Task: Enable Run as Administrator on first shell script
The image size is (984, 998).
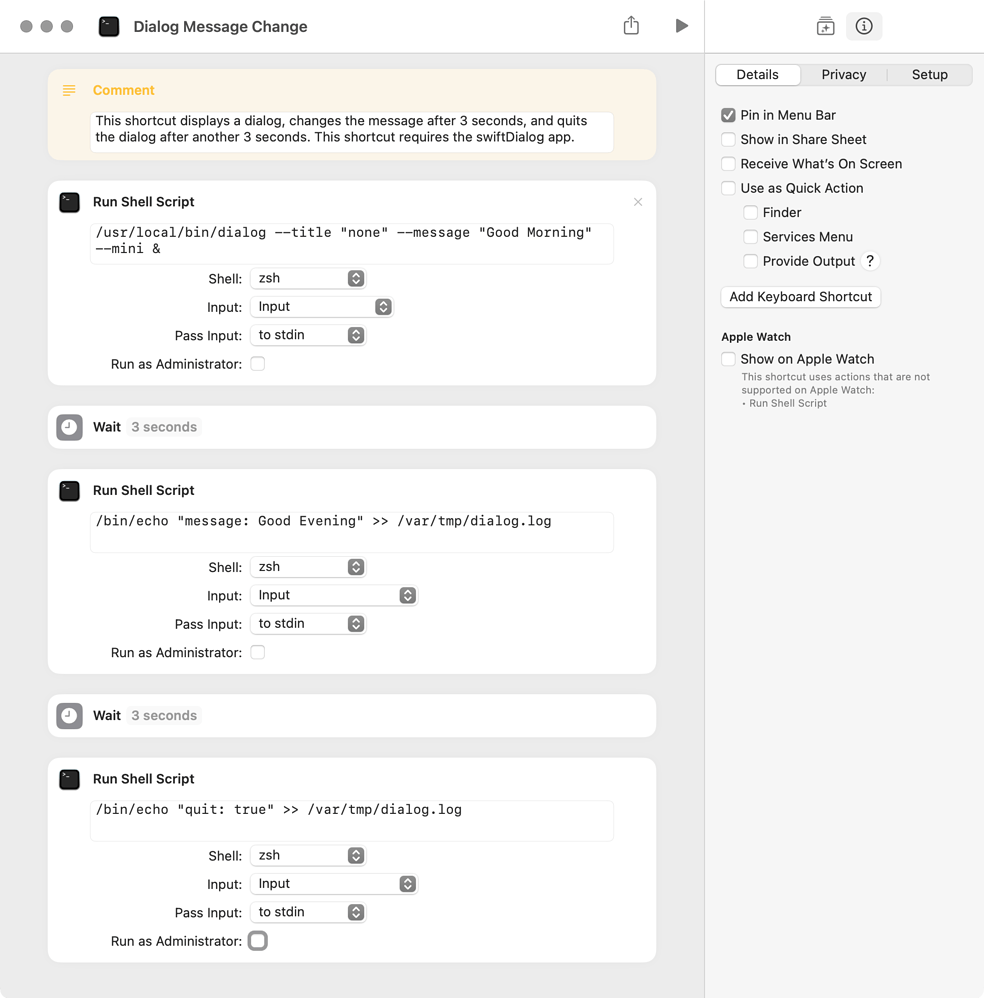Action: [x=257, y=364]
